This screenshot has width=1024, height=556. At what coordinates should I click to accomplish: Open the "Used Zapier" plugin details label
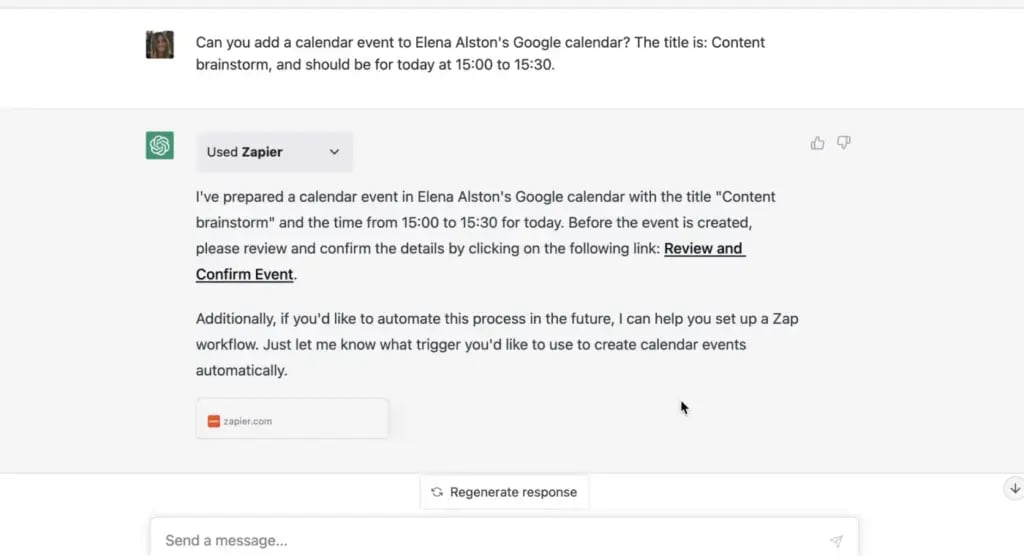(245, 152)
